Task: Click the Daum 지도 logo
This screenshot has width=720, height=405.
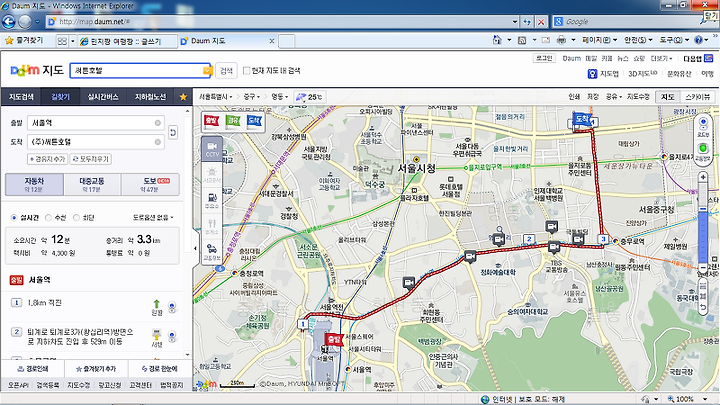Action: pyautogui.click(x=37, y=71)
